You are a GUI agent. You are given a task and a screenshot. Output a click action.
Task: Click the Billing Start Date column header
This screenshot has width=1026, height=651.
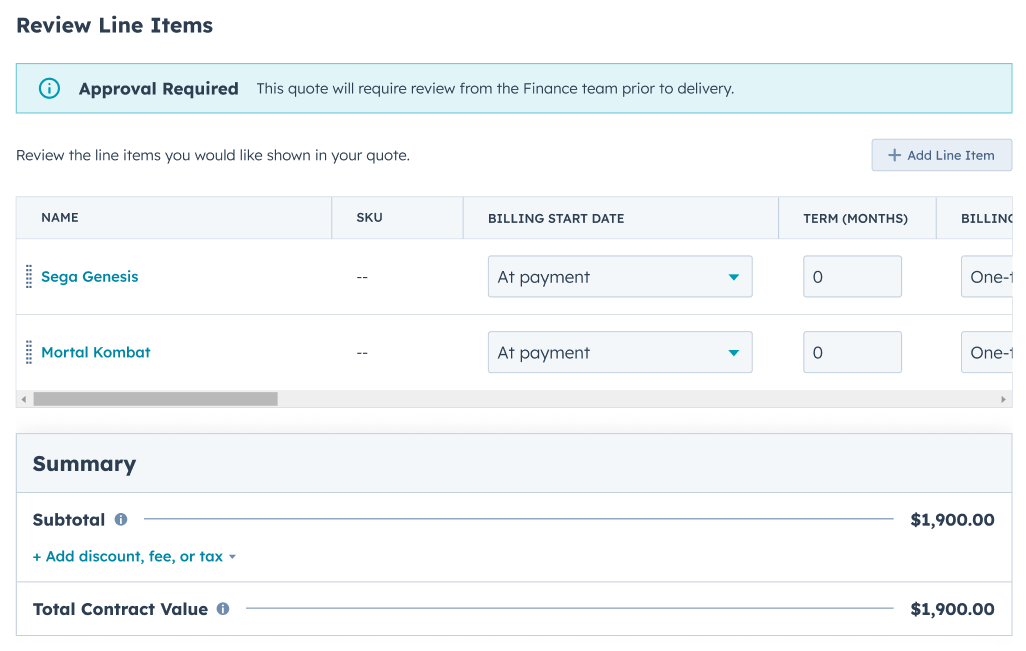[x=556, y=218]
